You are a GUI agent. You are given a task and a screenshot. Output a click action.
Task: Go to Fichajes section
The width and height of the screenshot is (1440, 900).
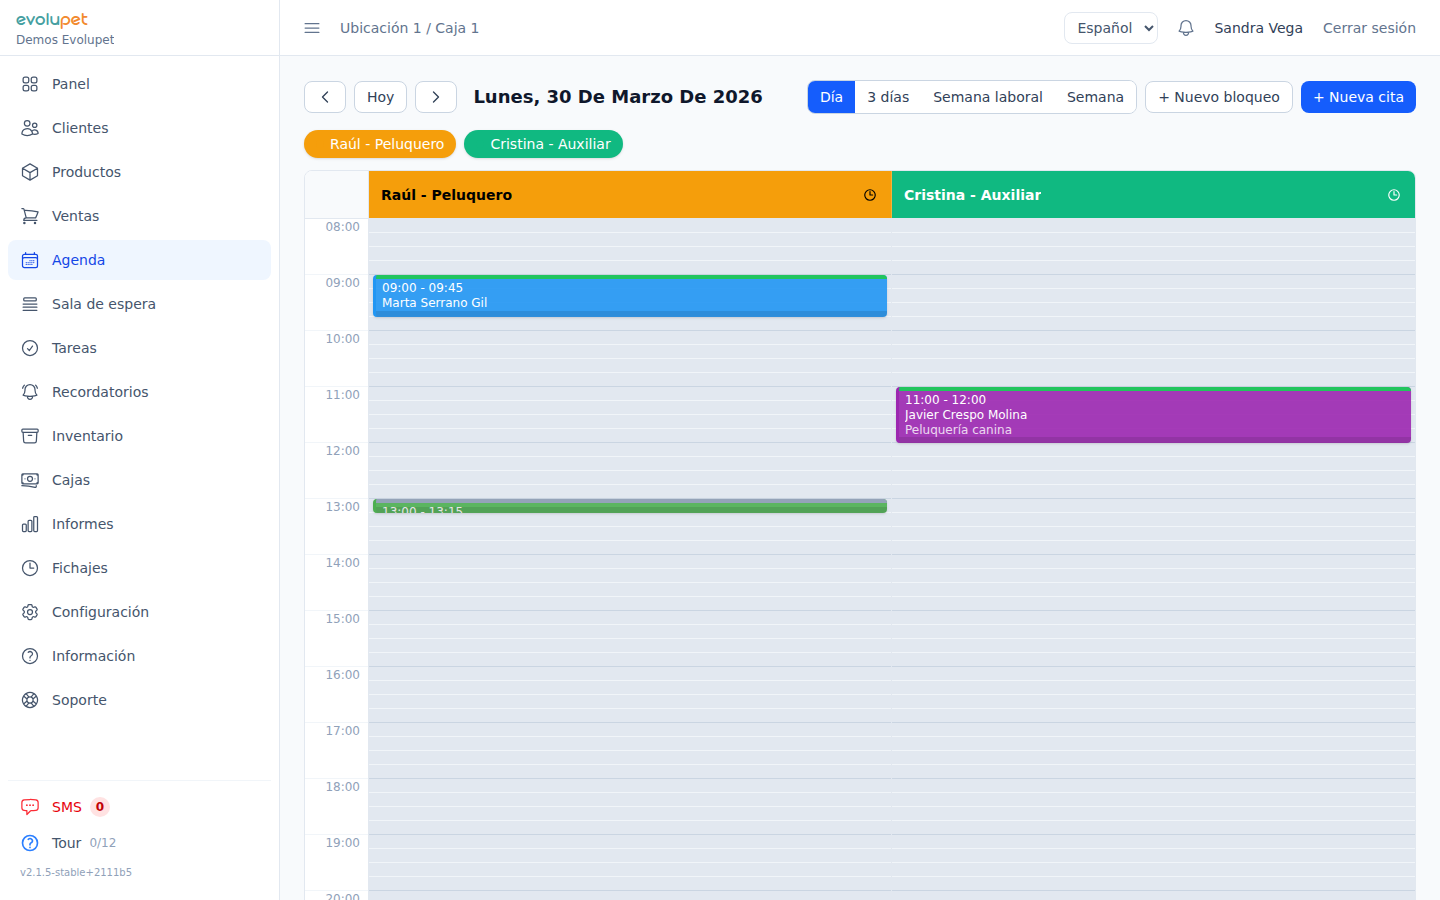coord(79,568)
